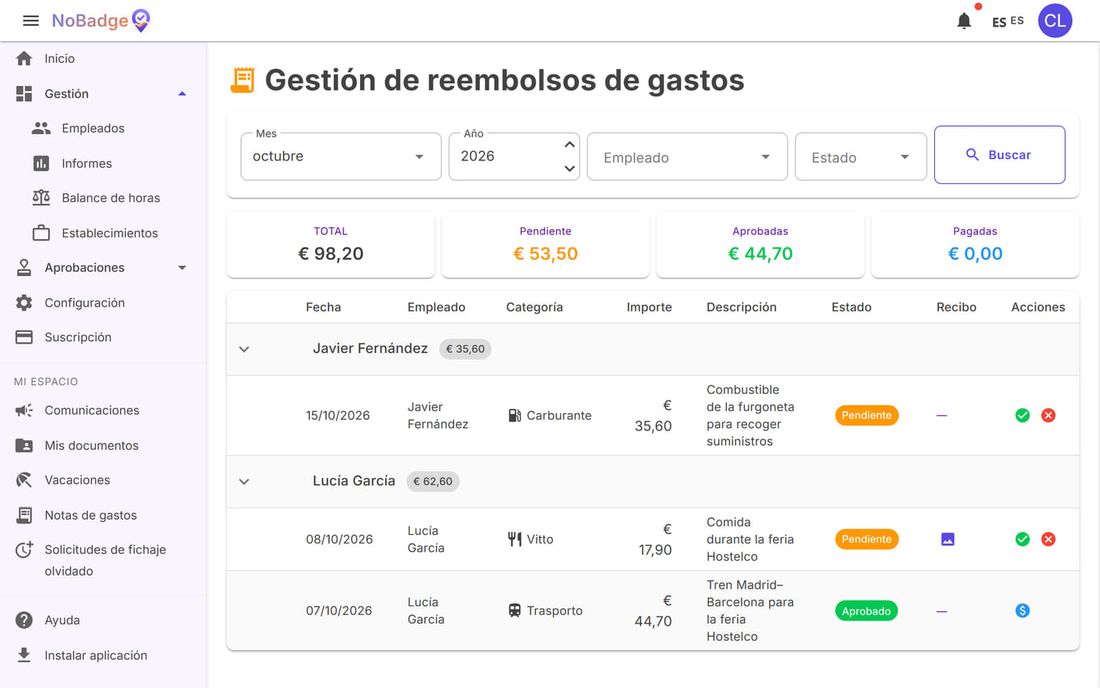This screenshot has height=688, width=1100.
Task: Collapse the Lucía García group
Action: (244, 482)
